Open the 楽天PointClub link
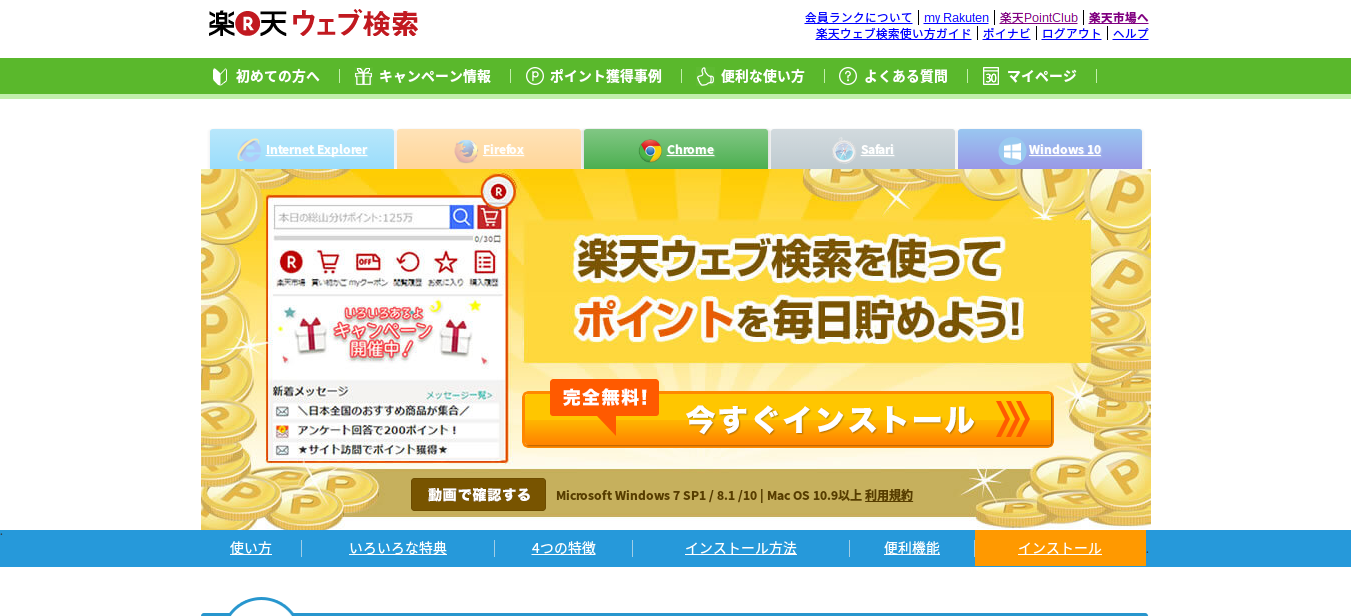The image size is (1351, 616). tap(1039, 17)
